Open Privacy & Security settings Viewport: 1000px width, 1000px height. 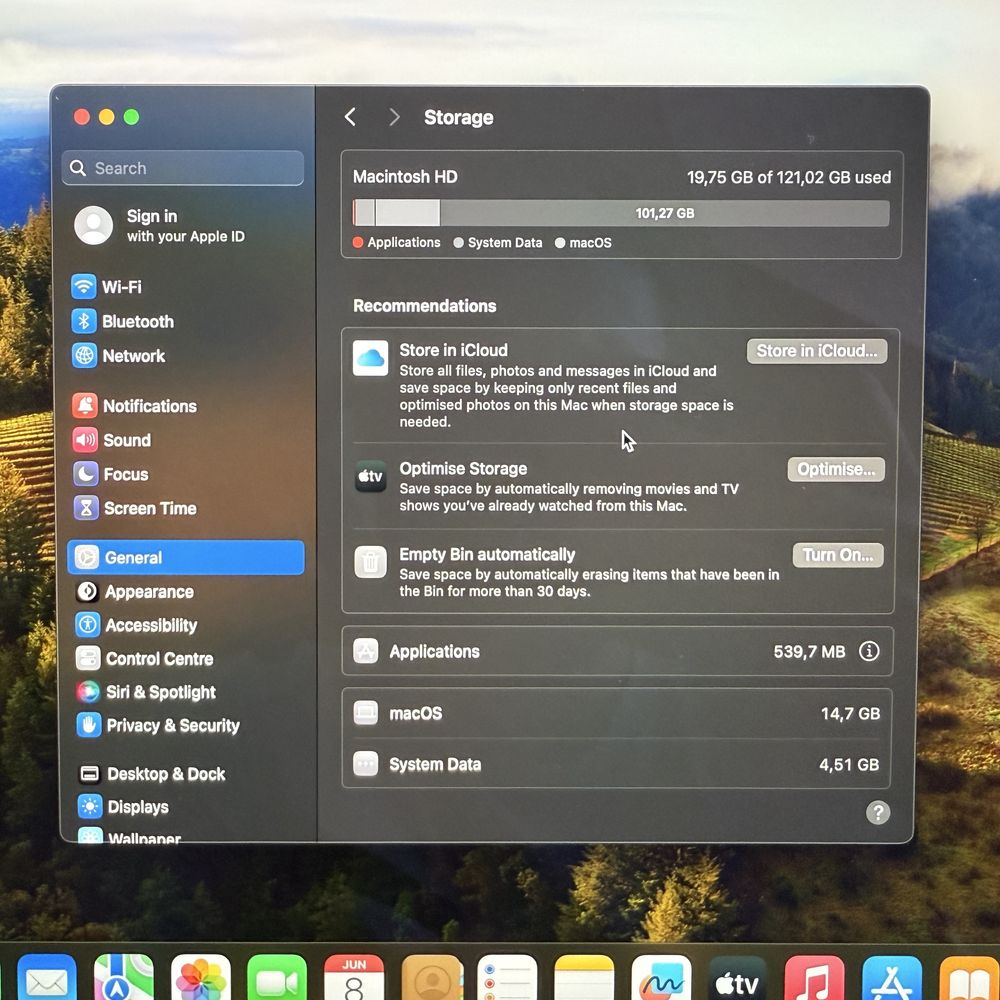pos(158,725)
